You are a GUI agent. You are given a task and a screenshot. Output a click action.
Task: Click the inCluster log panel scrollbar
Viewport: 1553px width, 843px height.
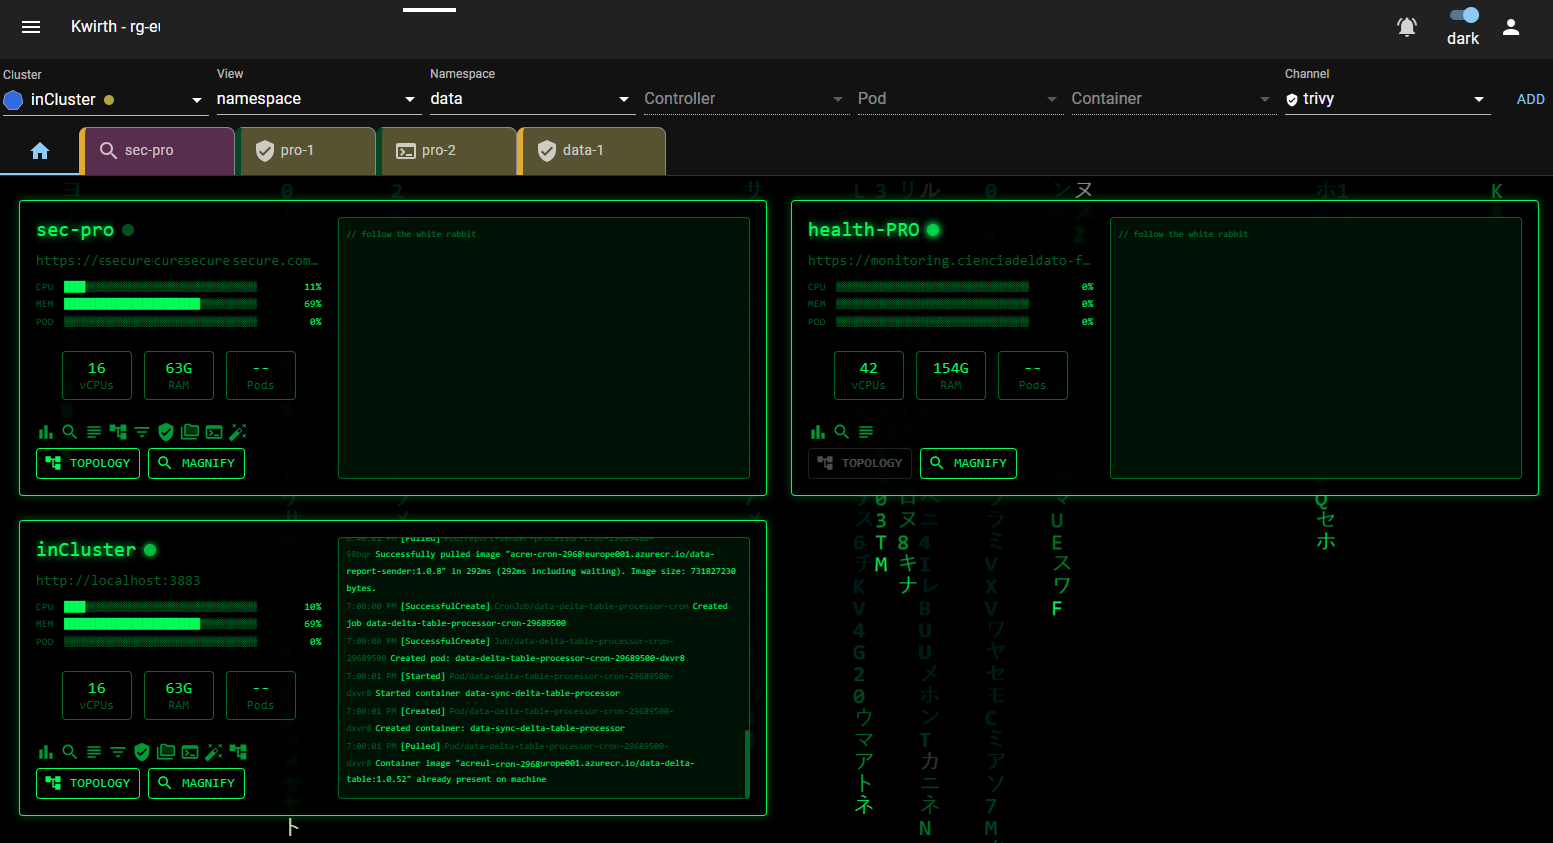point(747,762)
